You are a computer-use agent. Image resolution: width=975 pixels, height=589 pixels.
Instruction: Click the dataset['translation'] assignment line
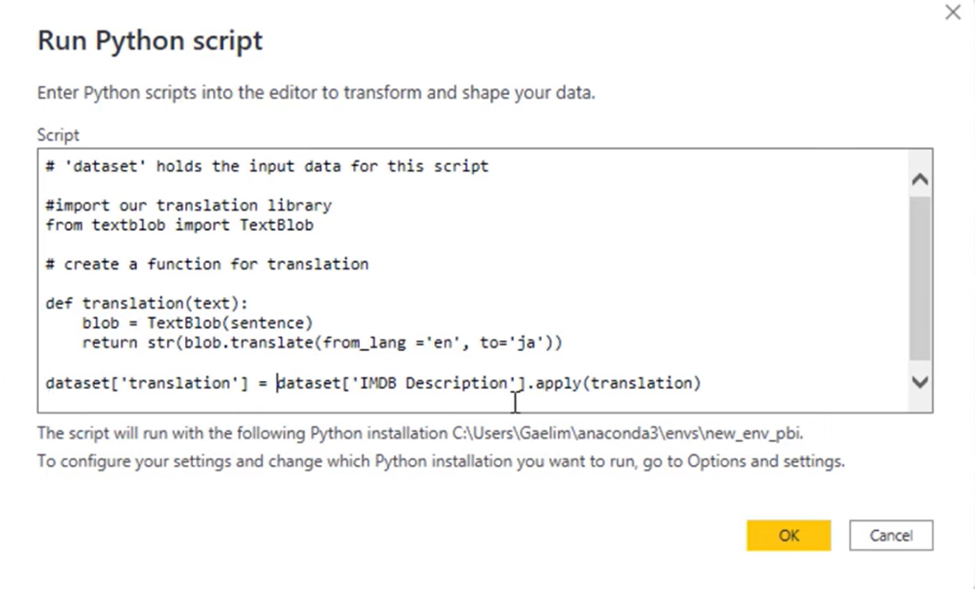click(373, 383)
